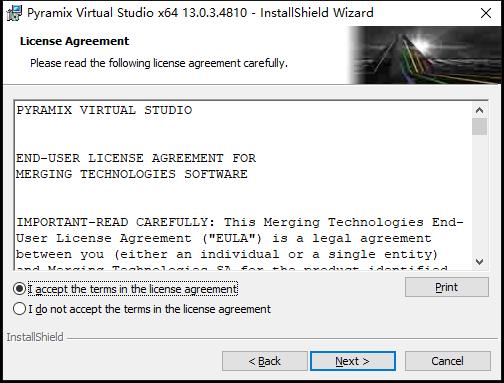Go back with the Back button

click(x=265, y=361)
